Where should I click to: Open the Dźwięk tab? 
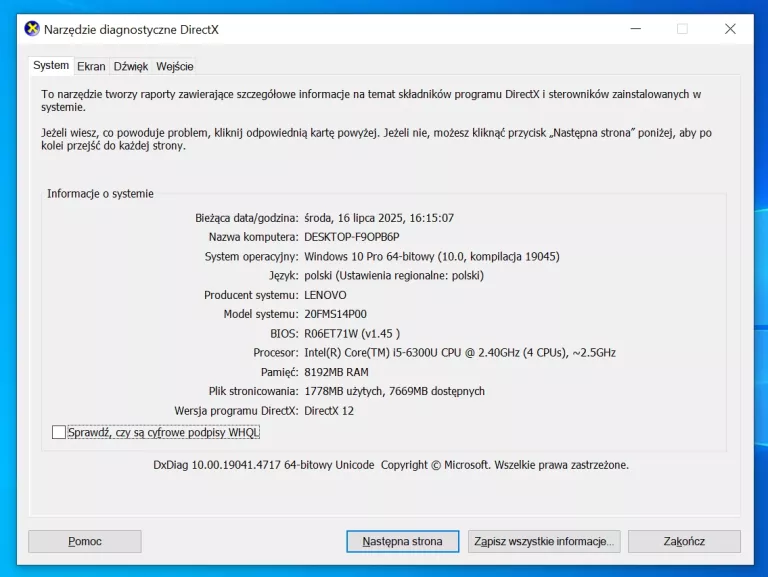[131, 67]
